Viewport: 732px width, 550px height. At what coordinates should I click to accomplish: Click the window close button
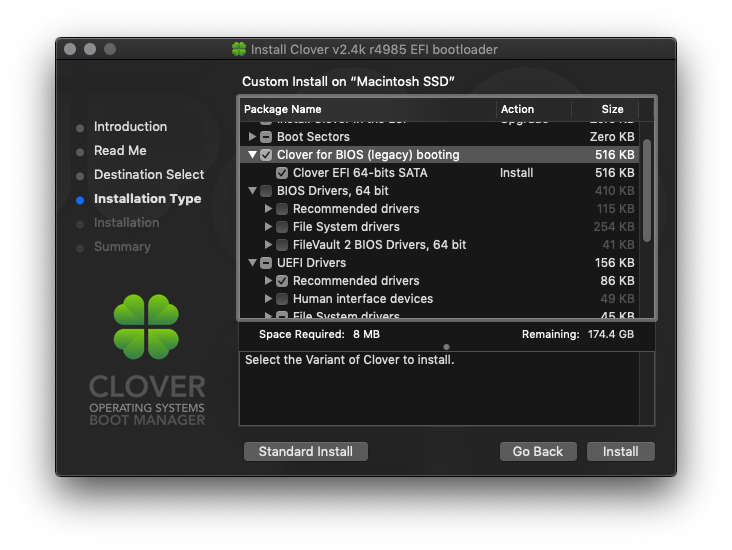[70, 49]
